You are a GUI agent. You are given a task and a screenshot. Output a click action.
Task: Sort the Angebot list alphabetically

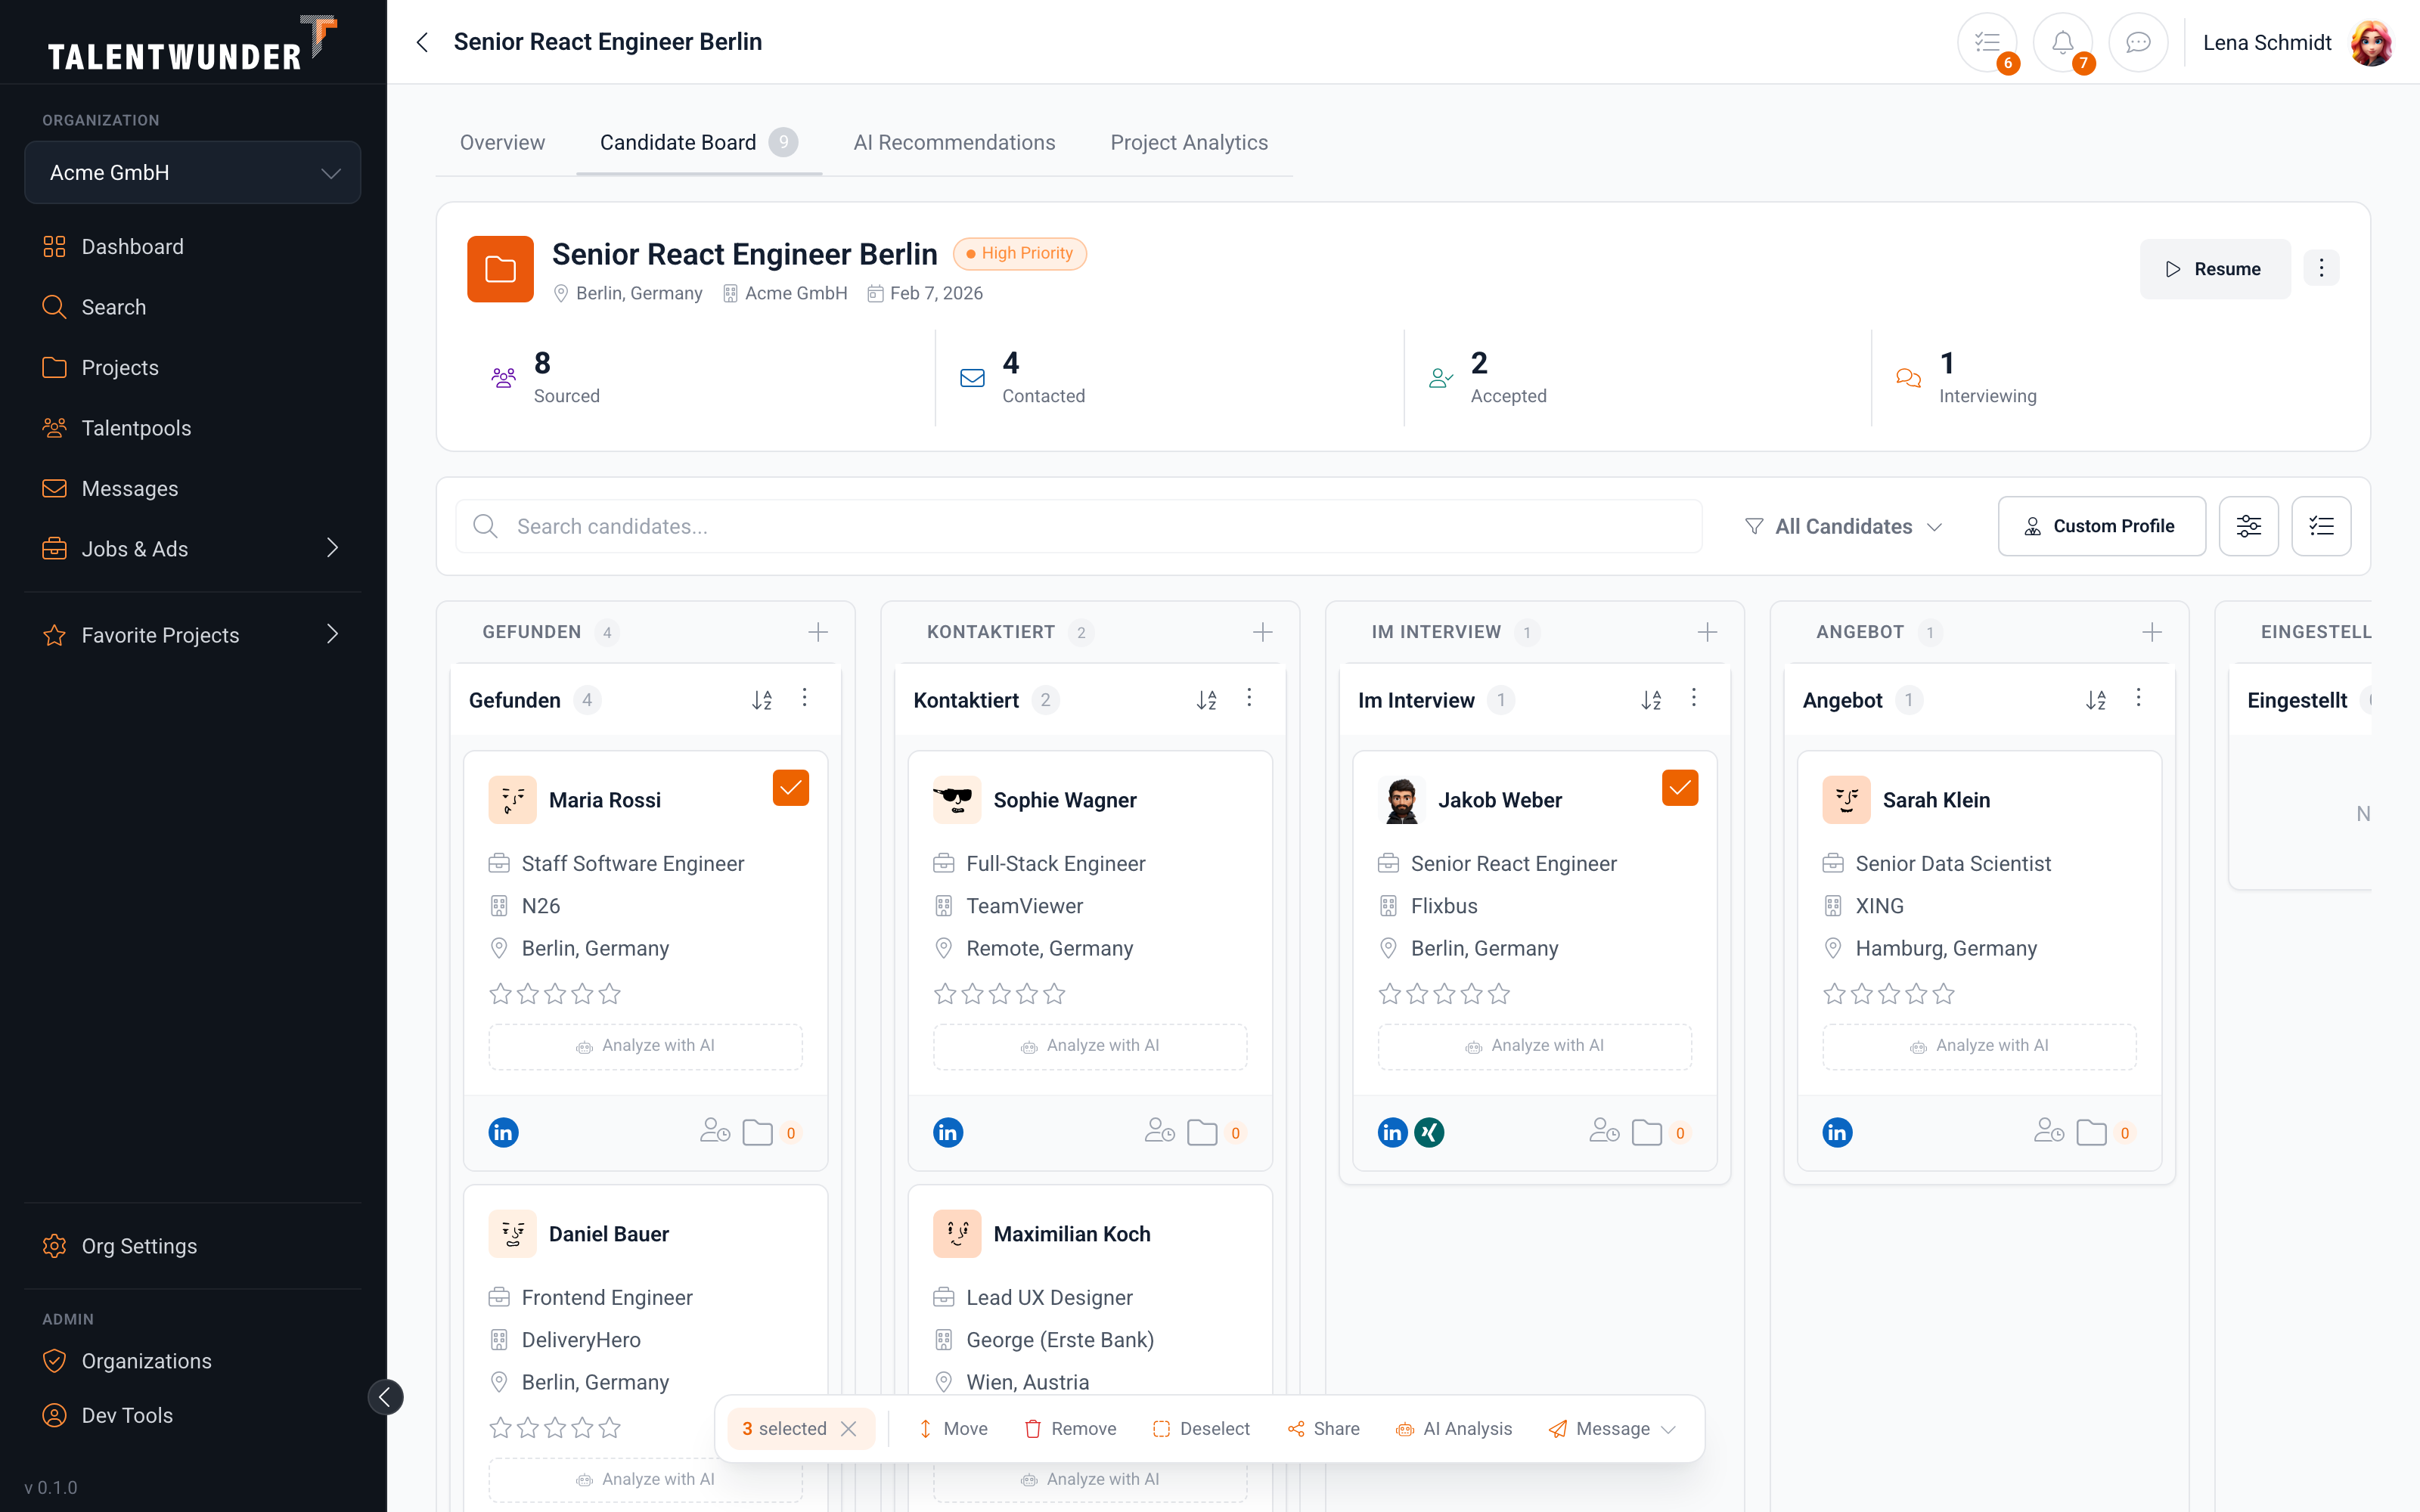(2096, 700)
